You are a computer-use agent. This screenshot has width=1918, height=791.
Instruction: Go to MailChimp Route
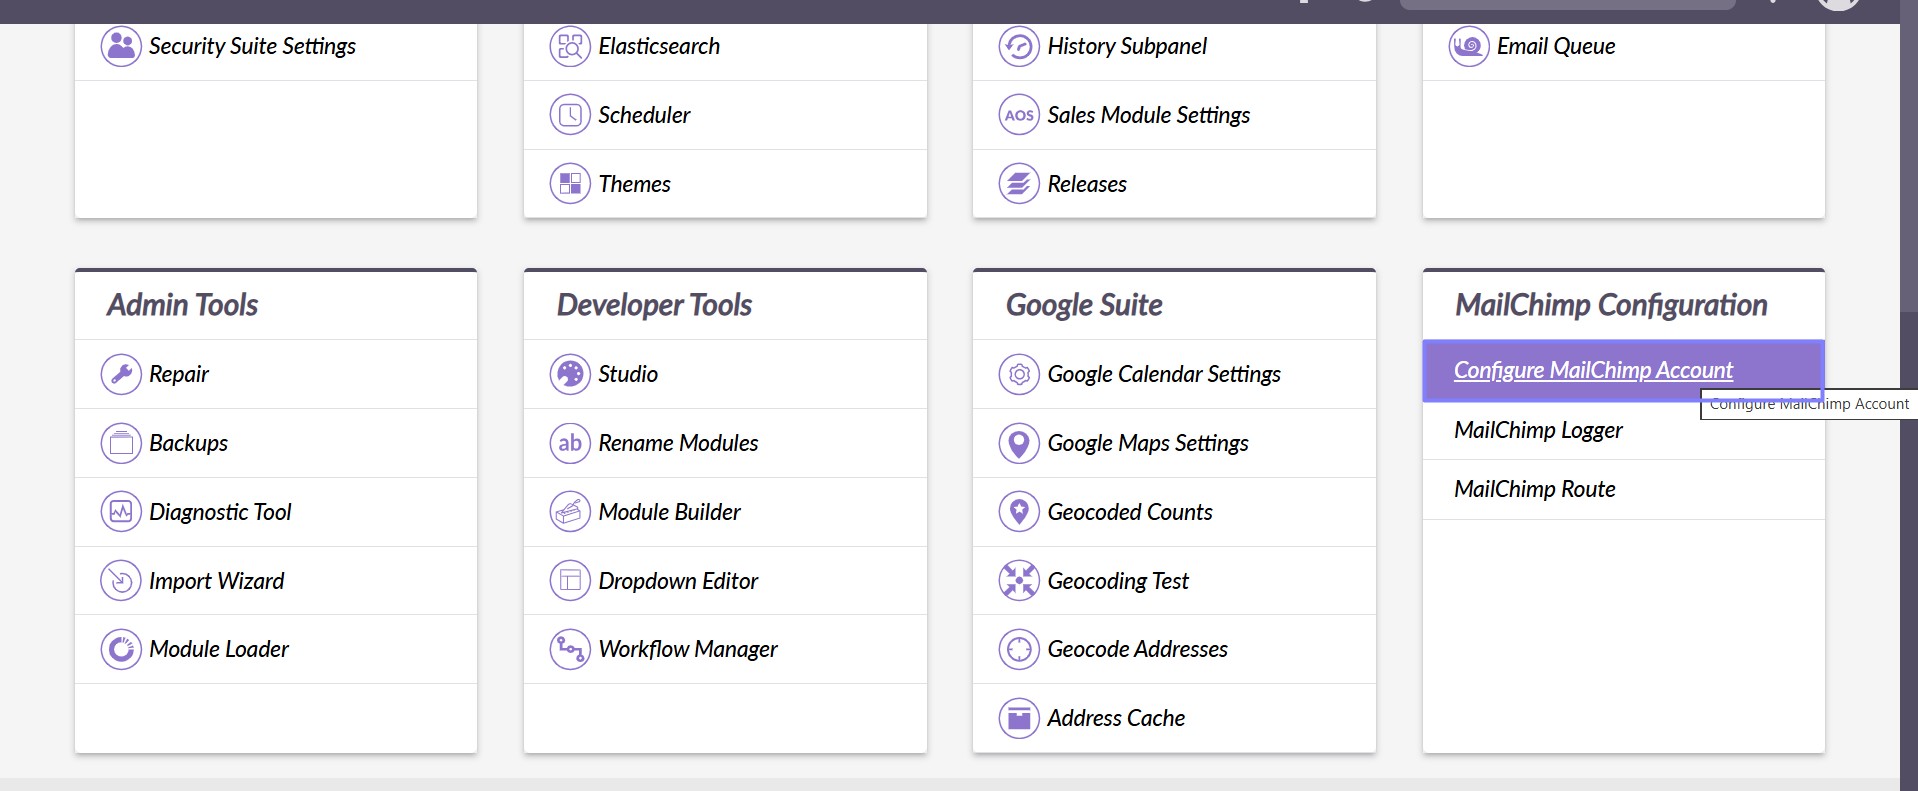point(1534,489)
